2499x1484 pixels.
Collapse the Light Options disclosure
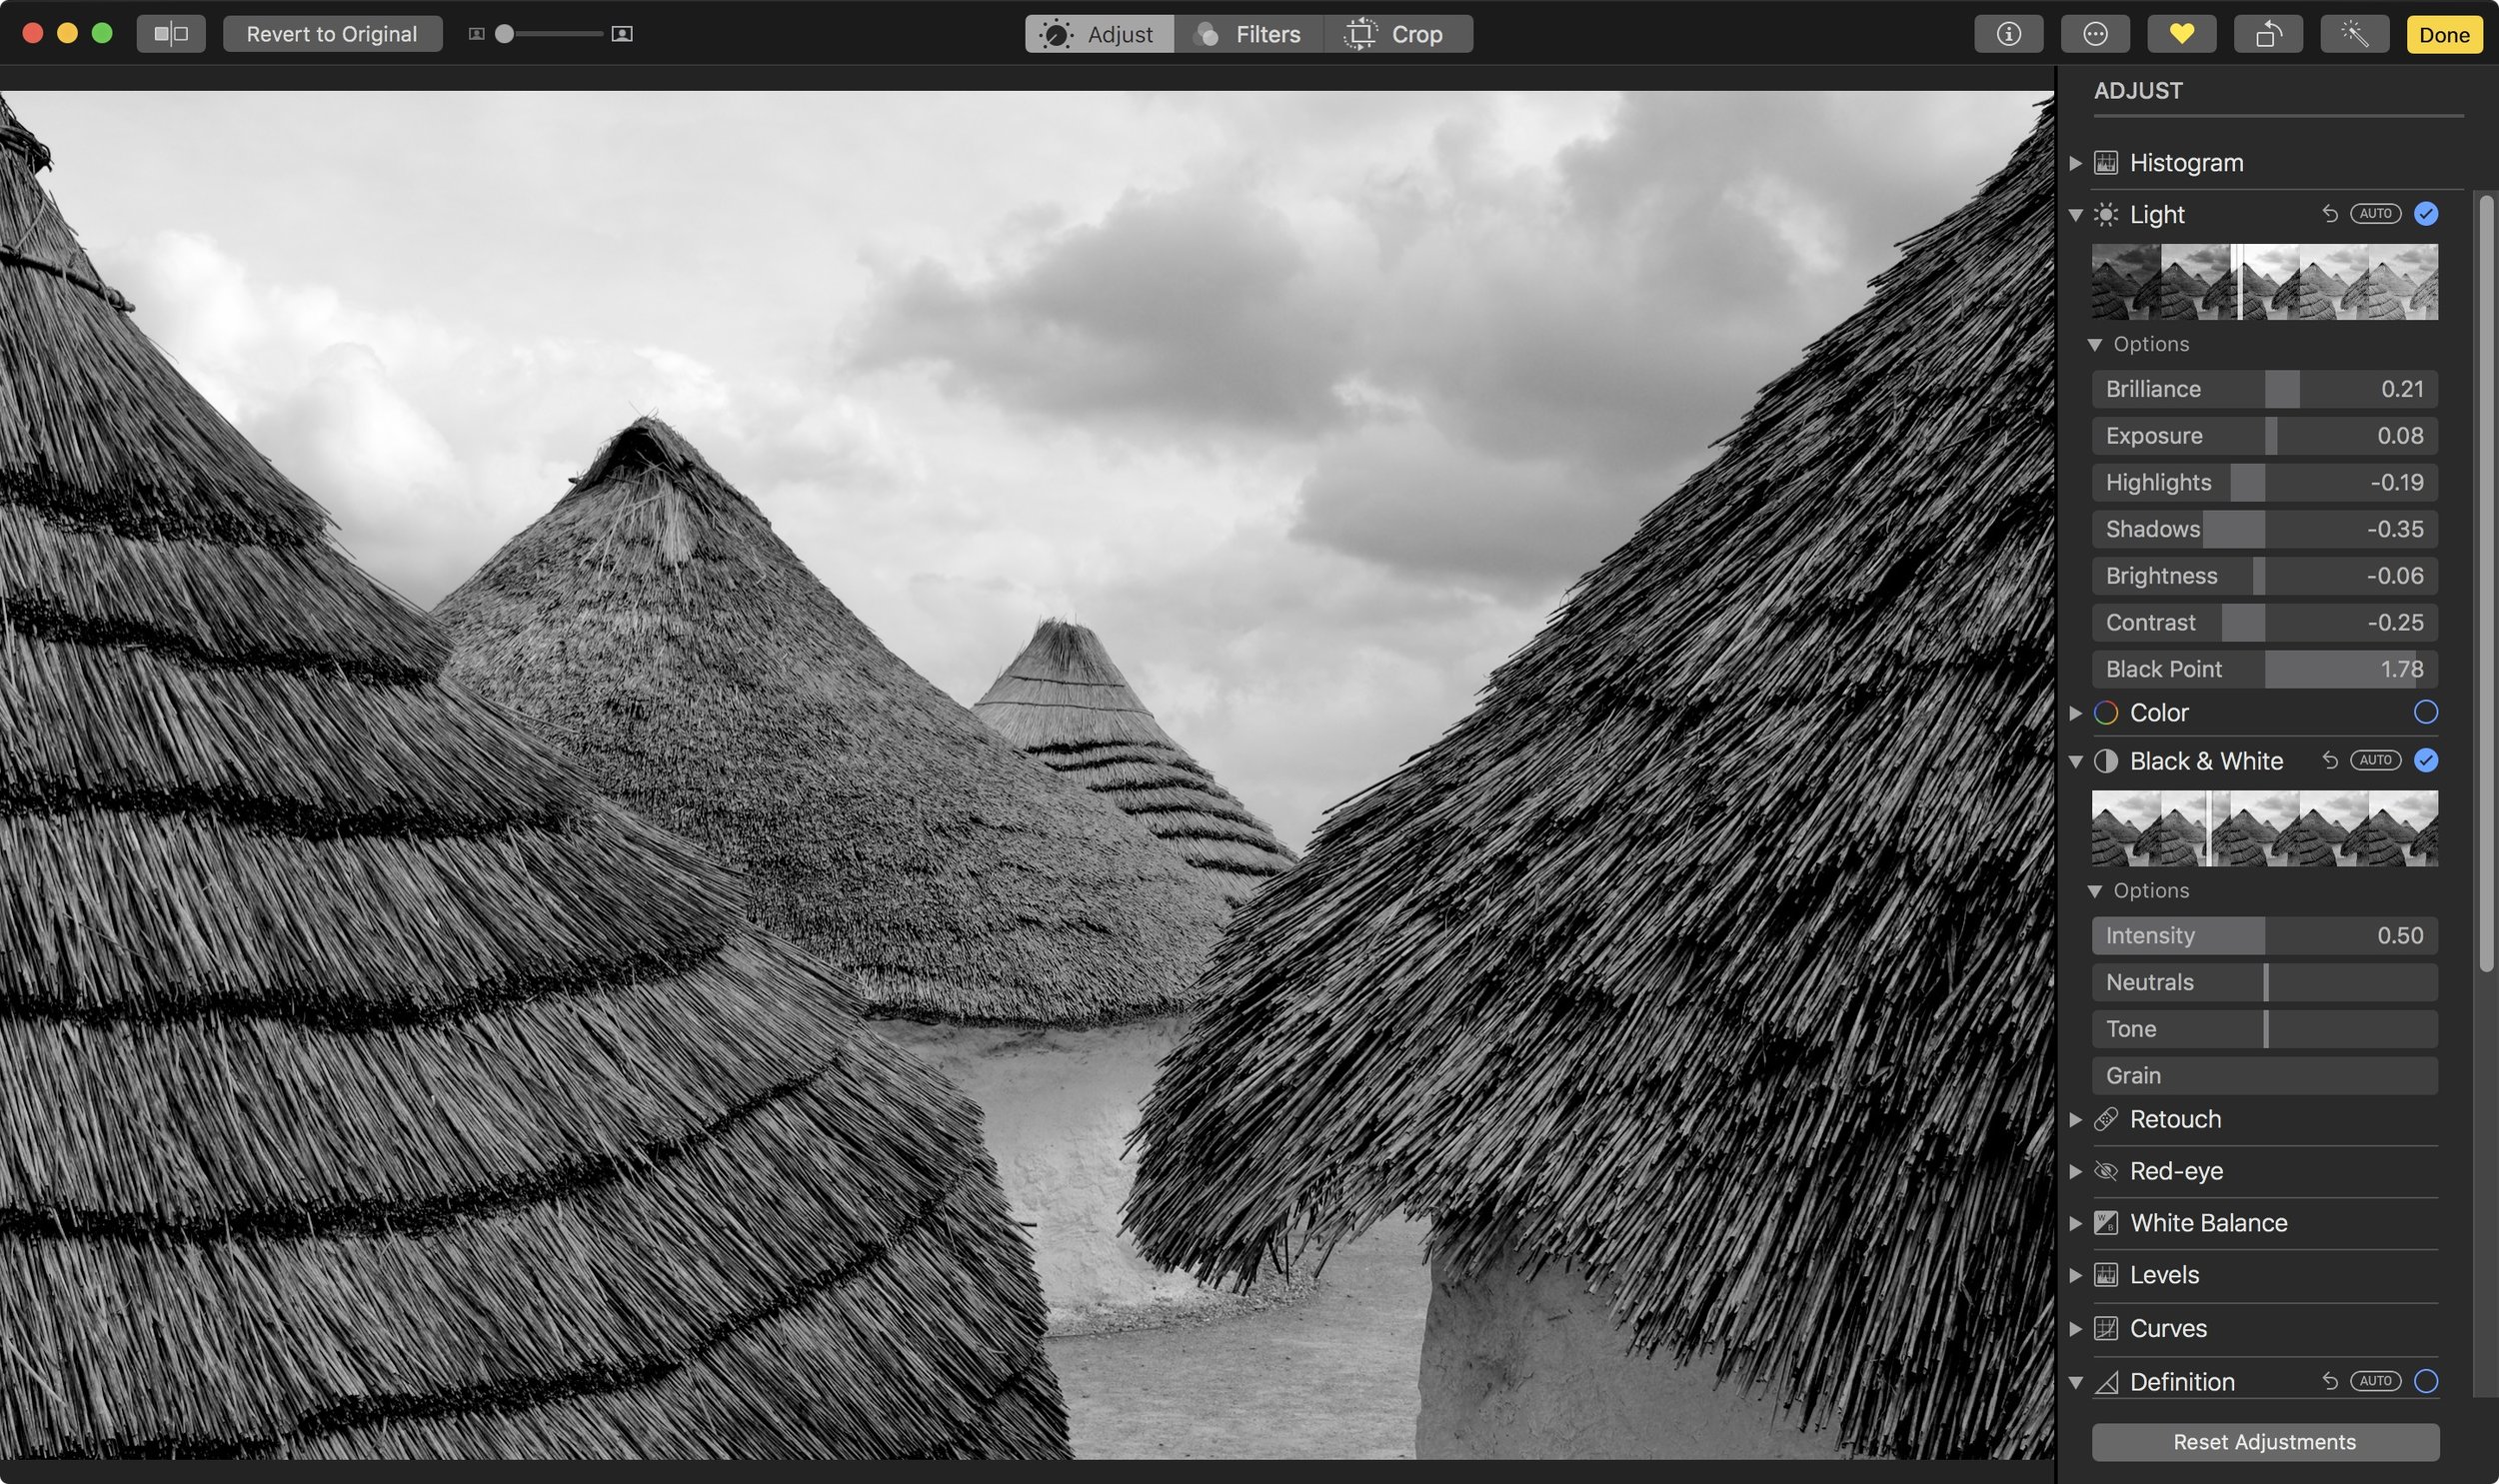[x=2094, y=344]
